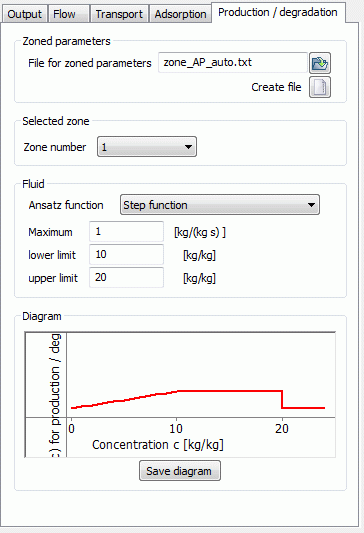Browse for zoned parameters file with folder icon
Viewport: 364px width, 533px height.
click(x=320, y=63)
